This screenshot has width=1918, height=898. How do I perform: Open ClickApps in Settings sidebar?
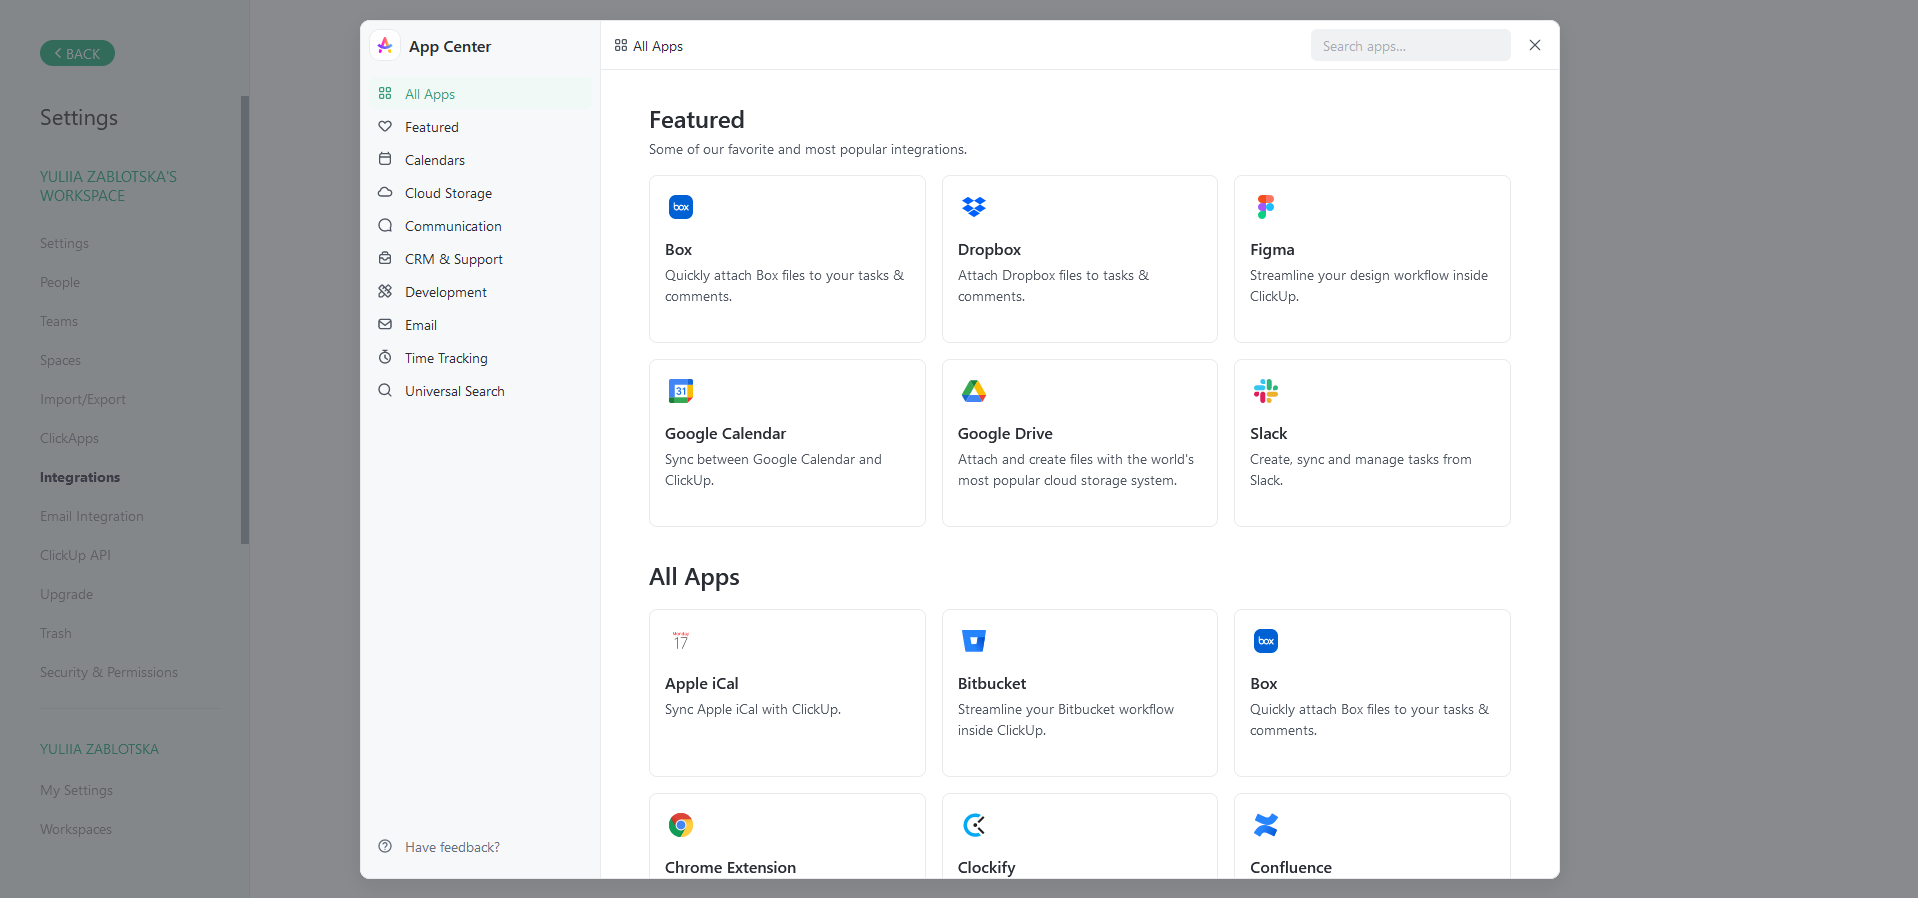tap(69, 438)
